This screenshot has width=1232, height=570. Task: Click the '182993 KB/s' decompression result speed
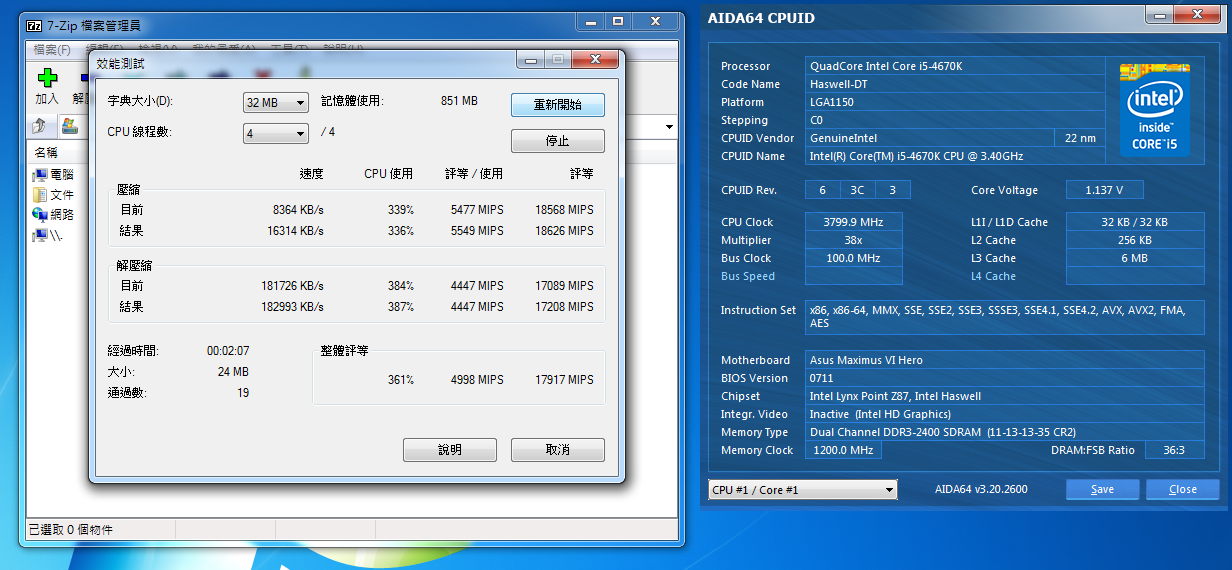(x=293, y=306)
